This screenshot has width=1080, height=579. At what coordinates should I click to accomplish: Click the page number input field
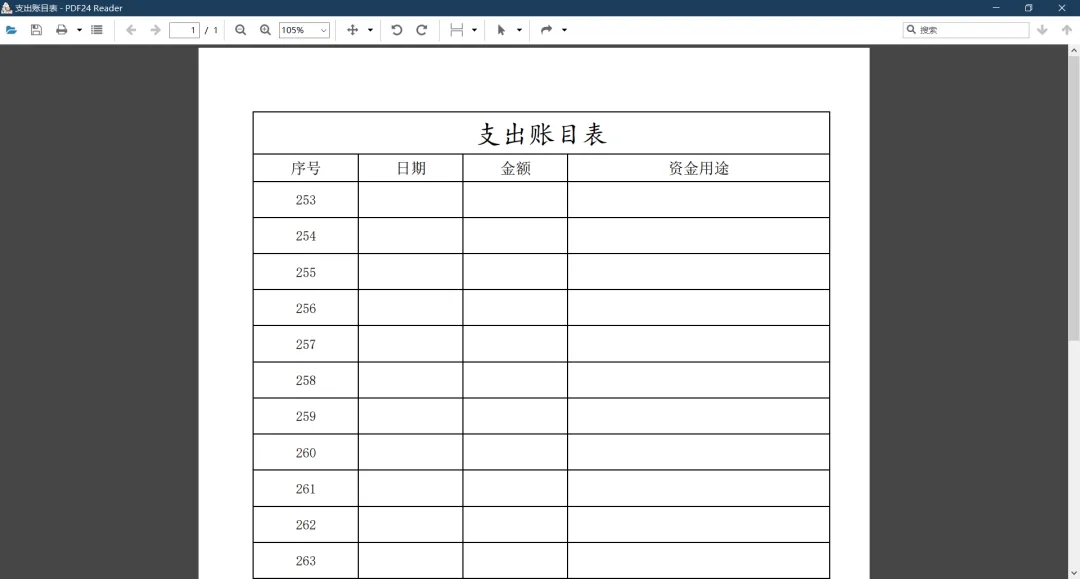pos(184,30)
